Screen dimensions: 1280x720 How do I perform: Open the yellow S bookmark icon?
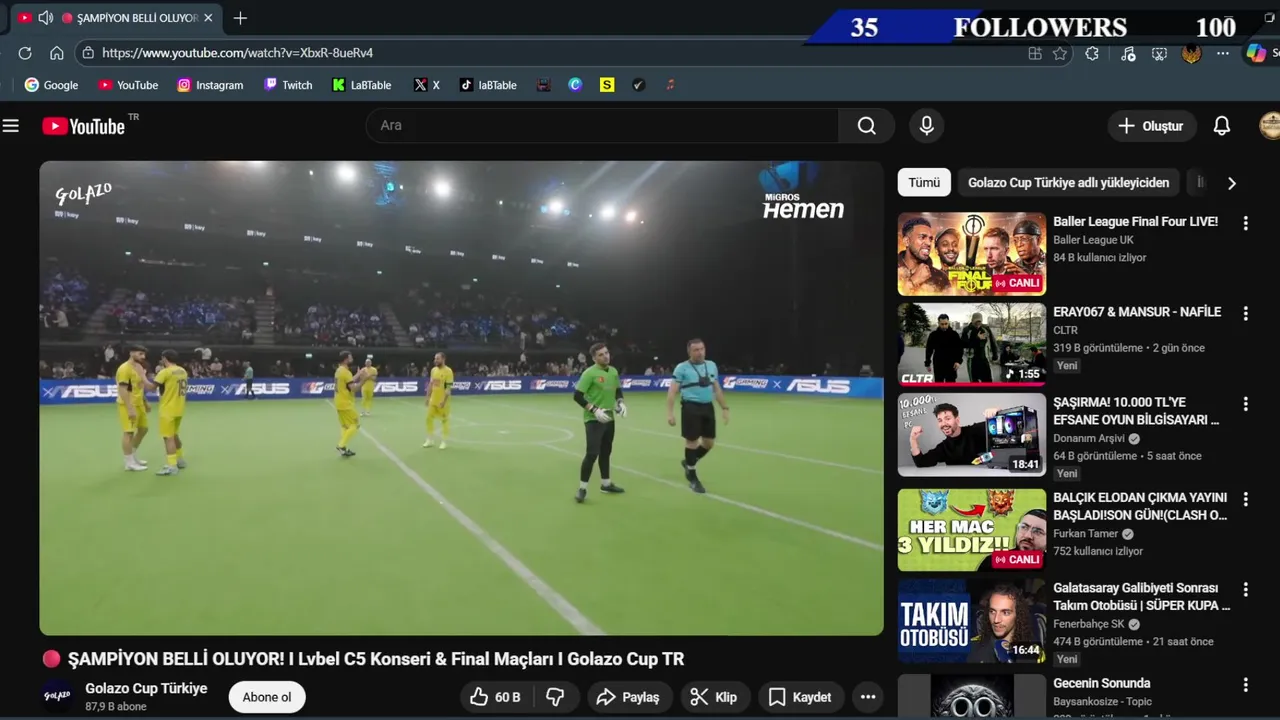click(607, 85)
